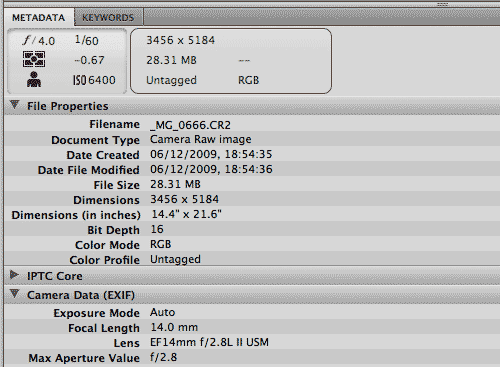This screenshot has width=500, height=367.
Task: Click the shutter speed 1/60 value
Action: point(87,40)
